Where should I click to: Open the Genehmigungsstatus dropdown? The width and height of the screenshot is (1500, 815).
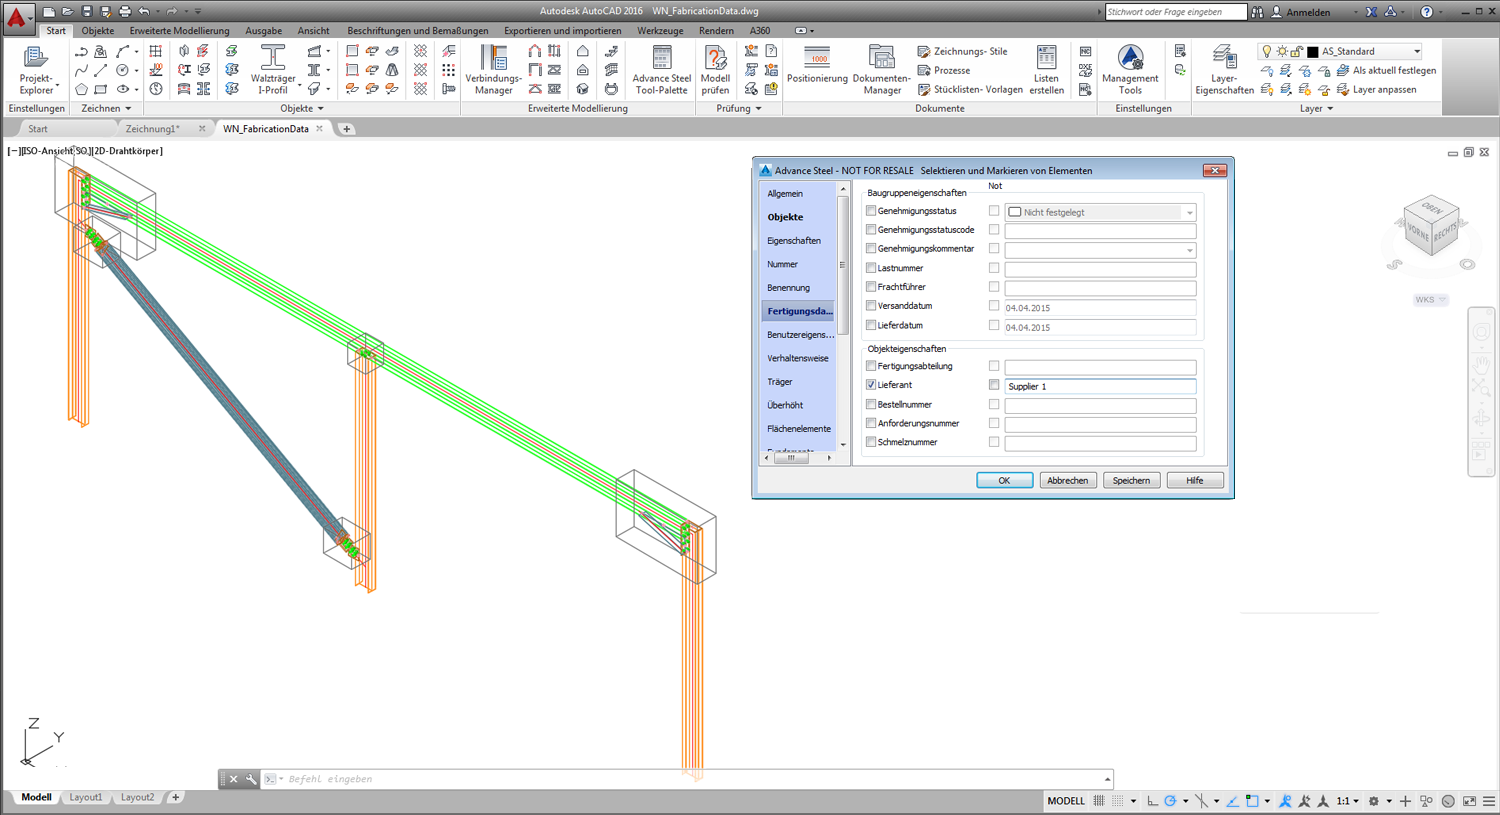1189,212
